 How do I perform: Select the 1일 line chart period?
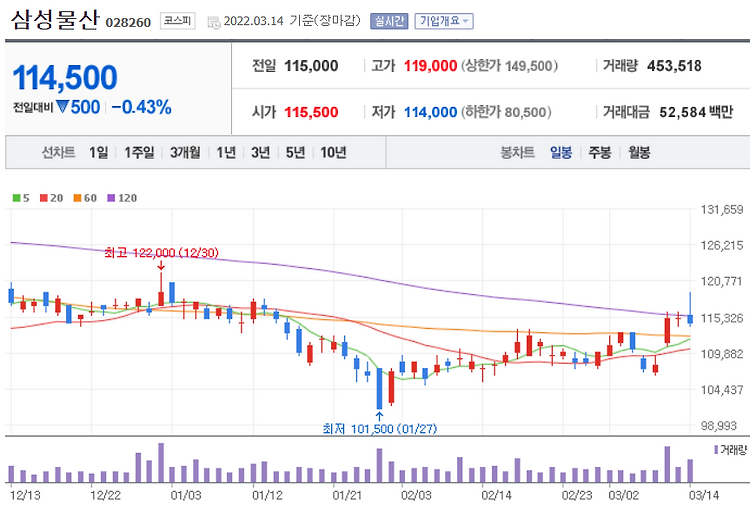(98, 153)
